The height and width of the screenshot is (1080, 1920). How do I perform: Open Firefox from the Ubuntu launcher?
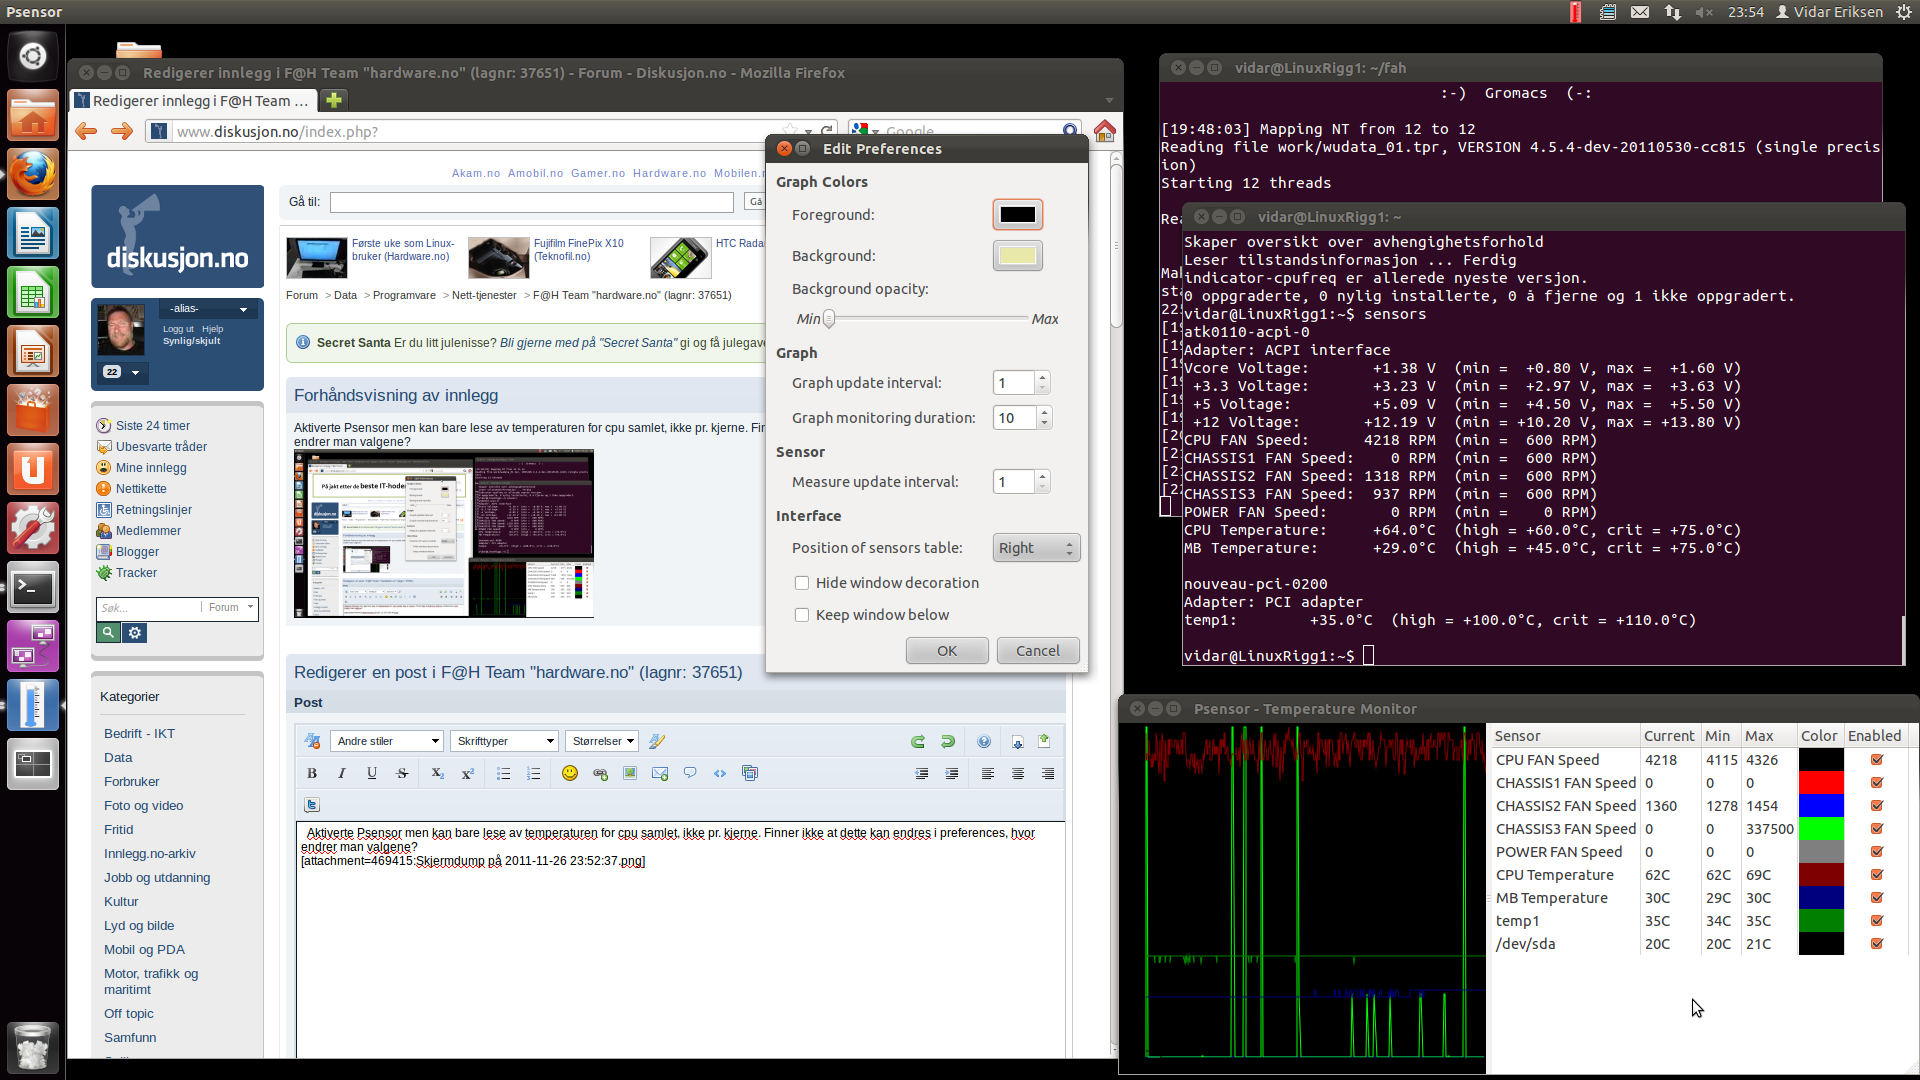pyautogui.click(x=33, y=174)
